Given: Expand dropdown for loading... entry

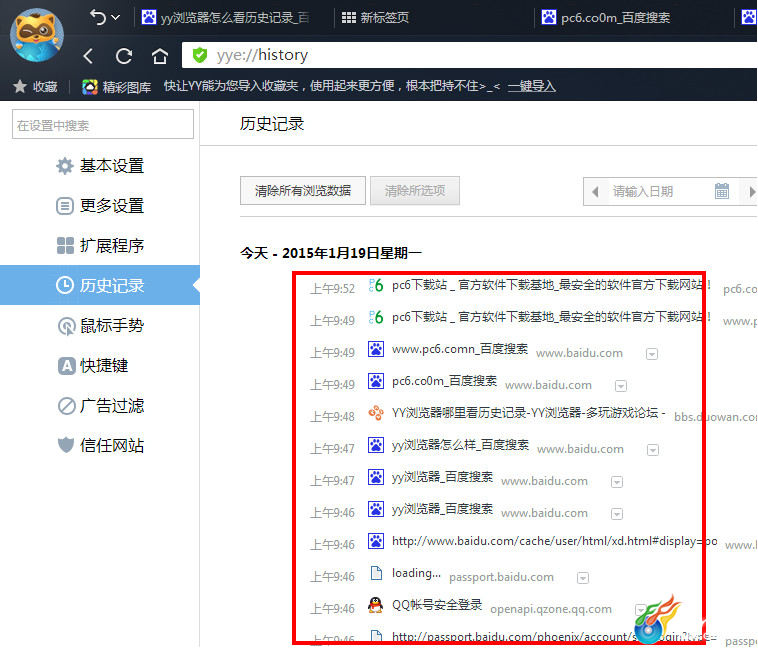Looking at the screenshot, I should tap(583, 579).
